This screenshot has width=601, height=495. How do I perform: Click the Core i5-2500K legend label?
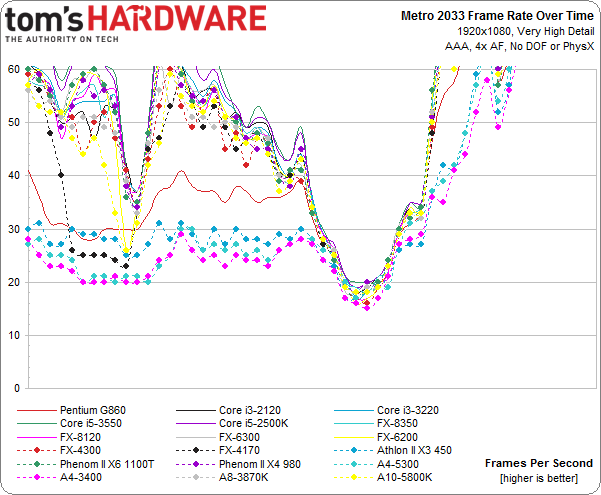tap(253, 423)
